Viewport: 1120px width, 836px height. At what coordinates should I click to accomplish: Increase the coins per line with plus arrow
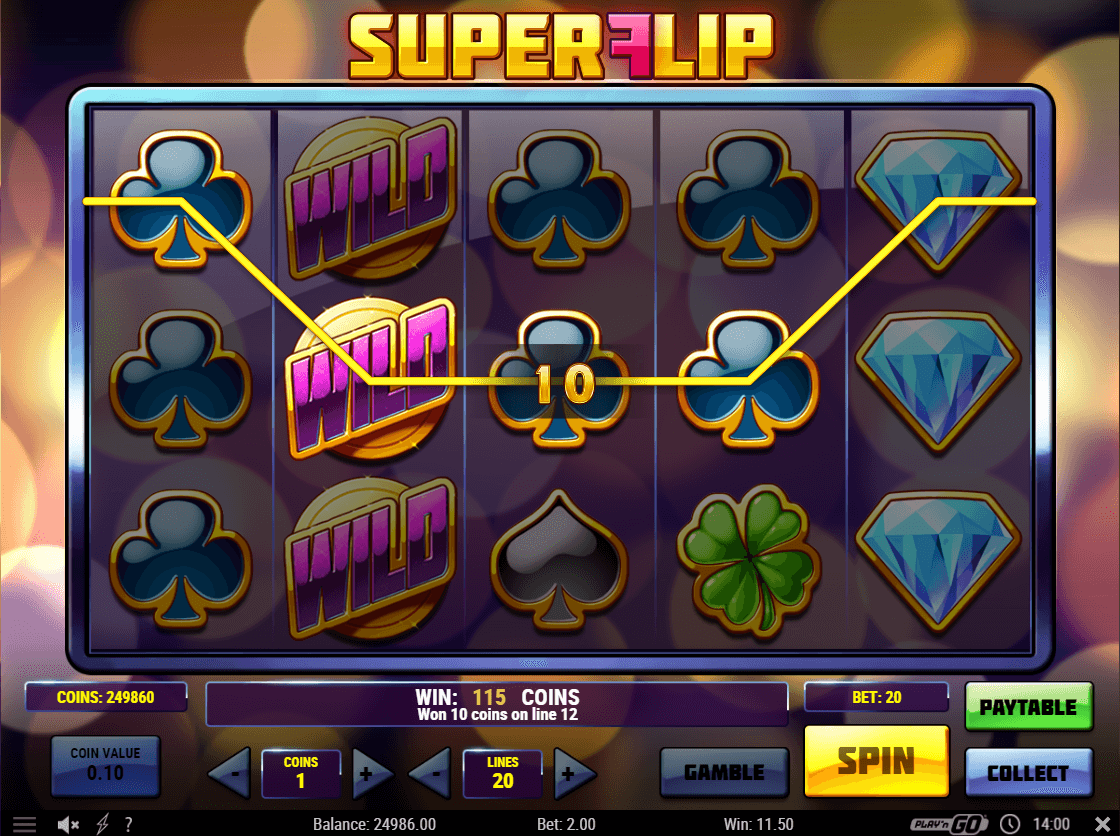tap(371, 772)
